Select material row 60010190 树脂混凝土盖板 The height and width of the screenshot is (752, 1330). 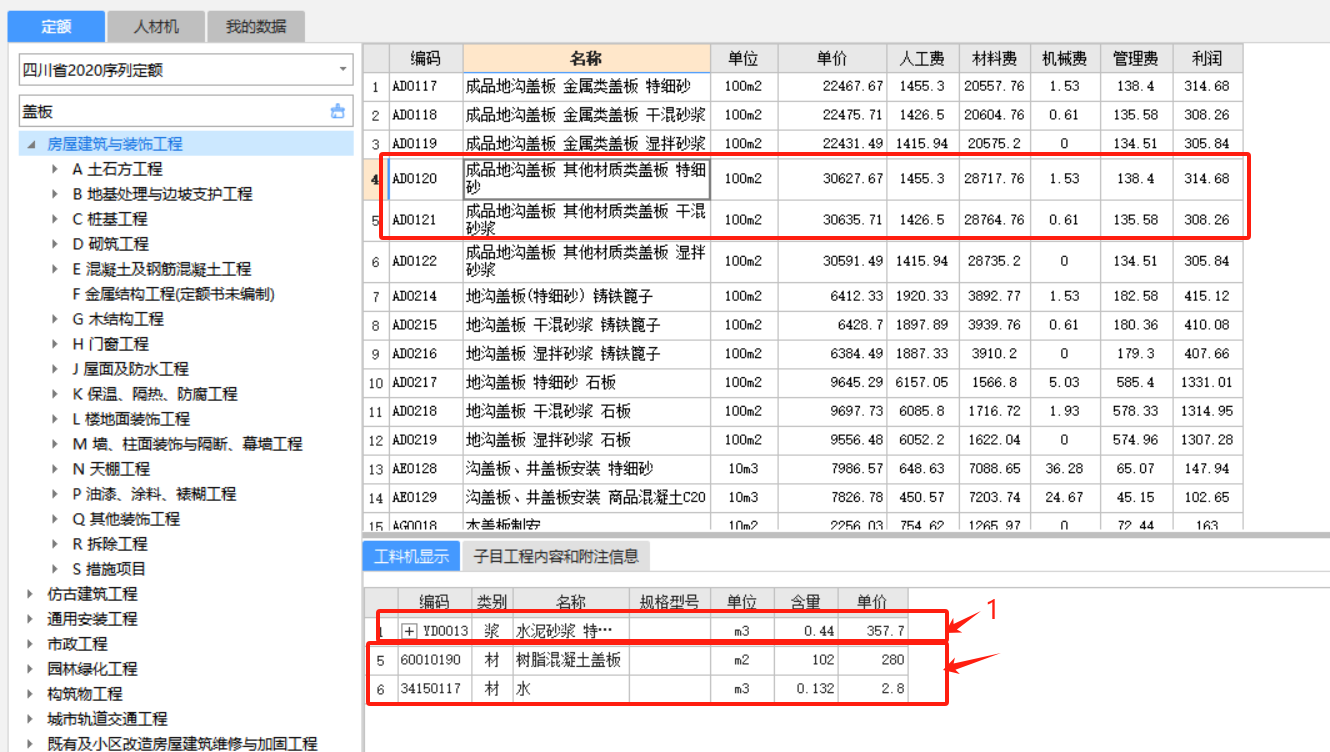(x=636, y=660)
